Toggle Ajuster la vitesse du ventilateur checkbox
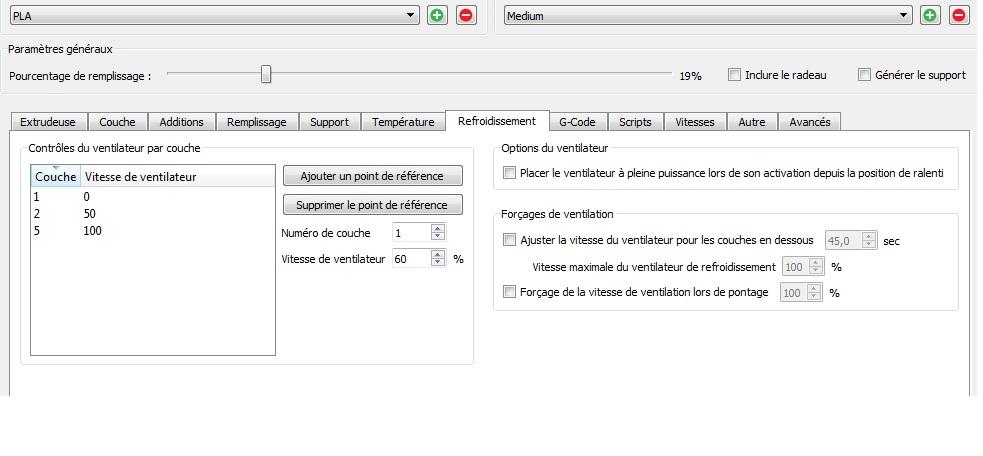The height and width of the screenshot is (456, 983). (x=509, y=240)
